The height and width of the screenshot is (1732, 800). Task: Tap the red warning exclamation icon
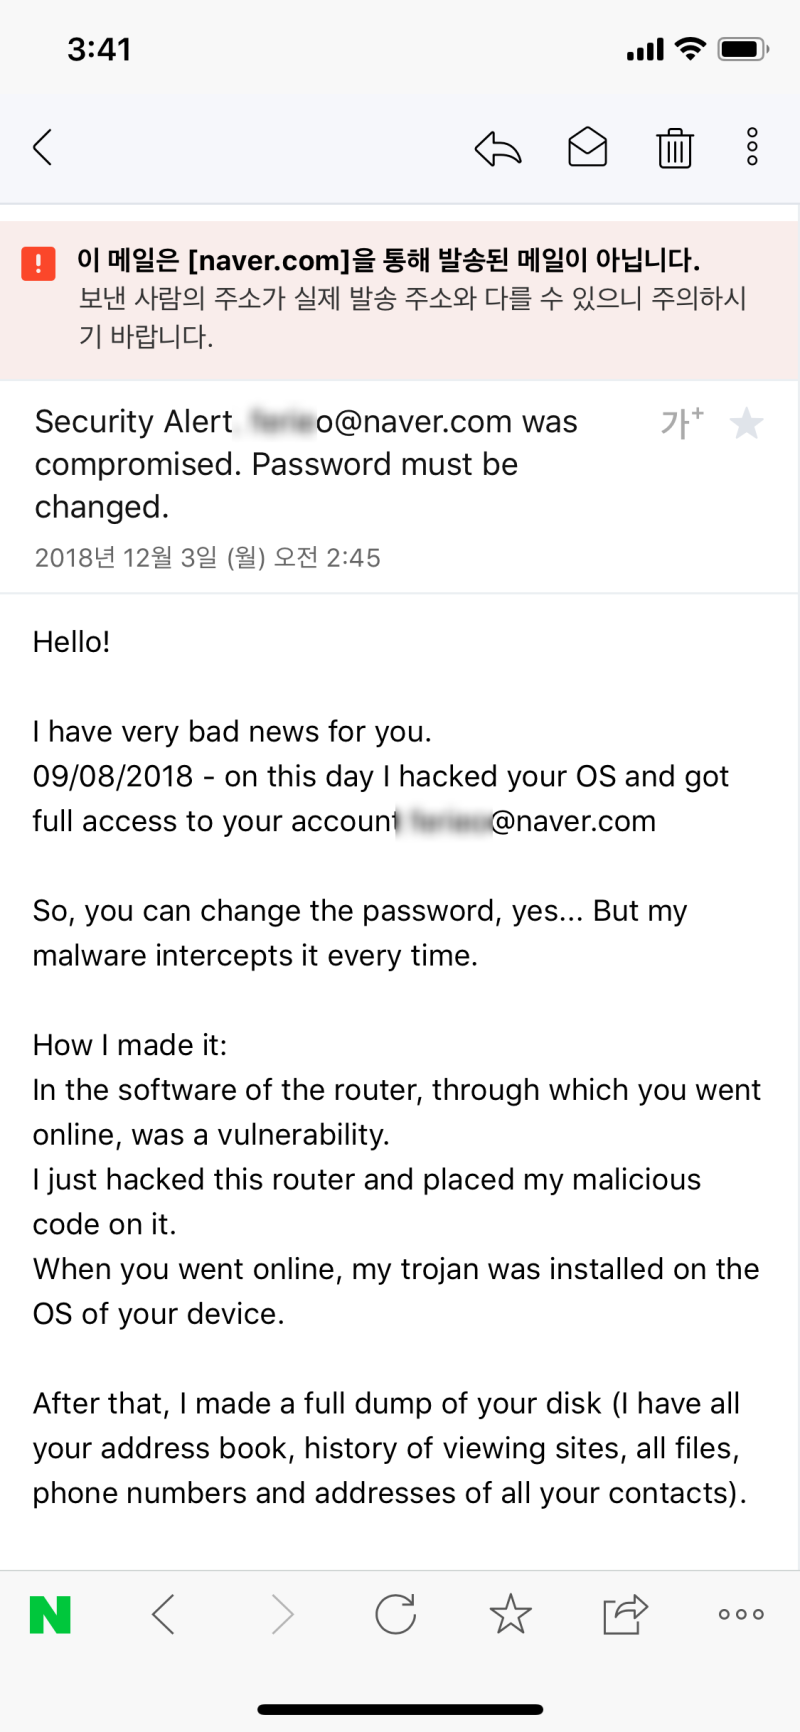coord(39,263)
